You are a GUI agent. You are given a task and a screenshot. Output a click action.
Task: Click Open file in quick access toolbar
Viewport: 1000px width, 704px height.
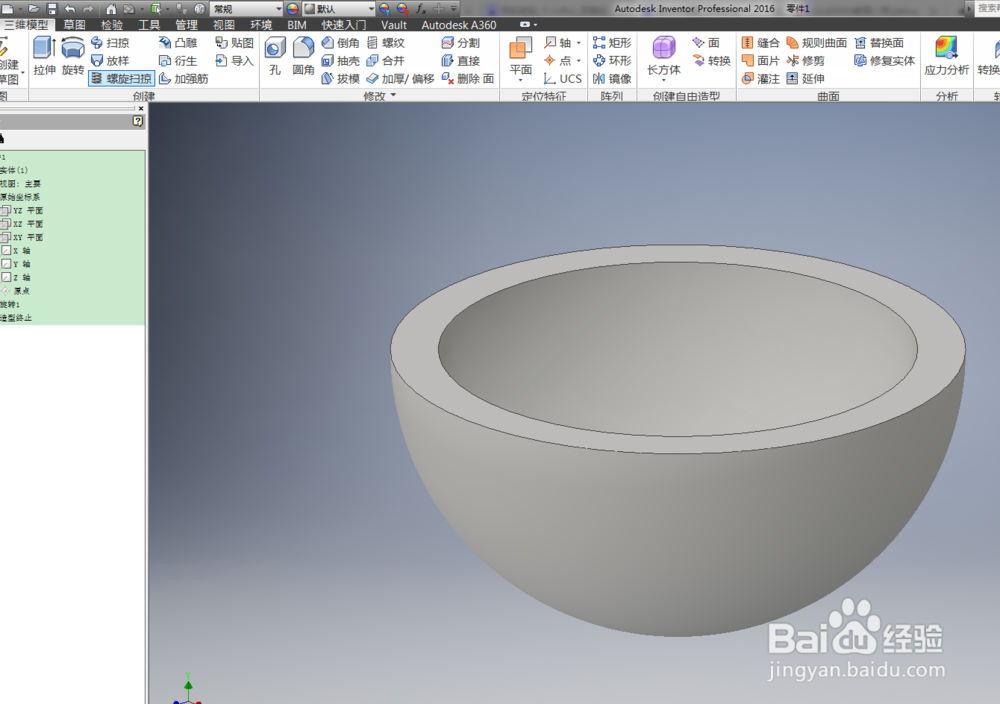pyautogui.click(x=33, y=9)
